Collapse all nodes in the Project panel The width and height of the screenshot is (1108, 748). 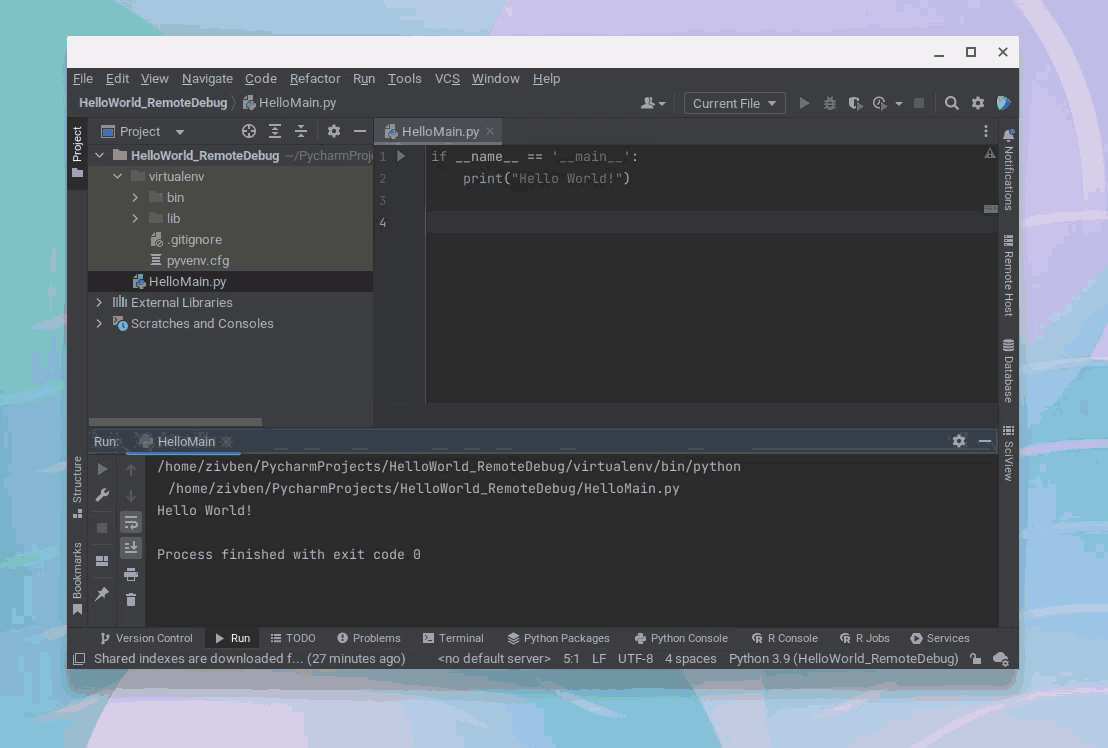tap(301, 131)
